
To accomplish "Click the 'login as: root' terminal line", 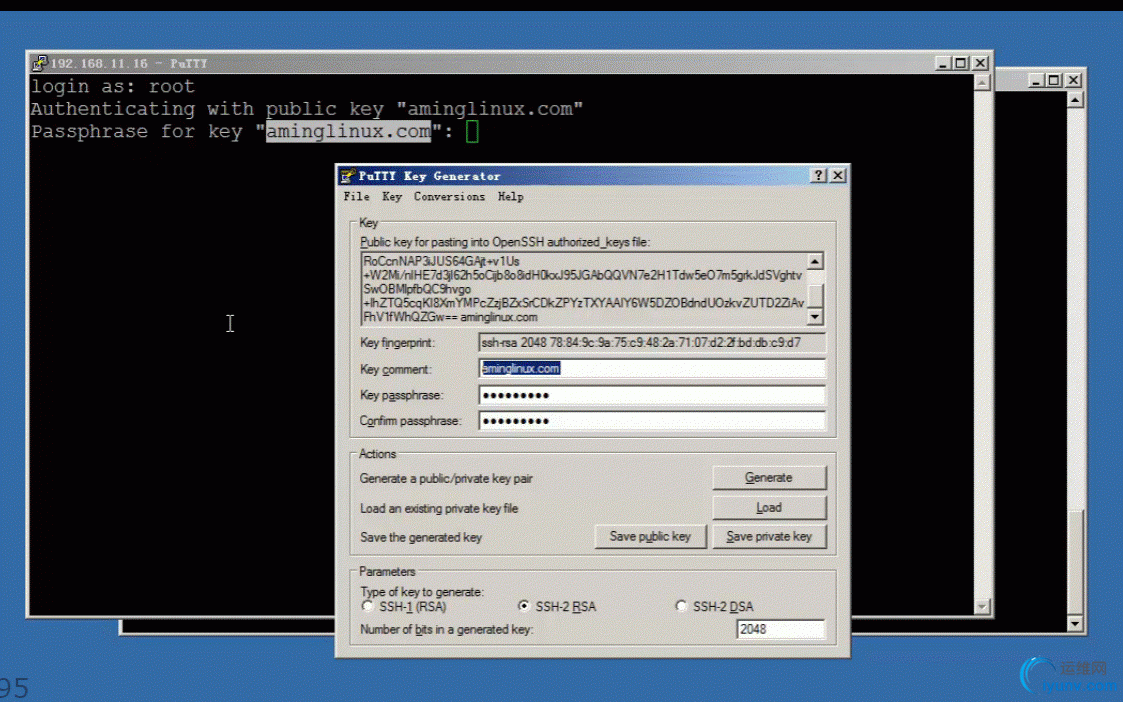I will (112, 87).
